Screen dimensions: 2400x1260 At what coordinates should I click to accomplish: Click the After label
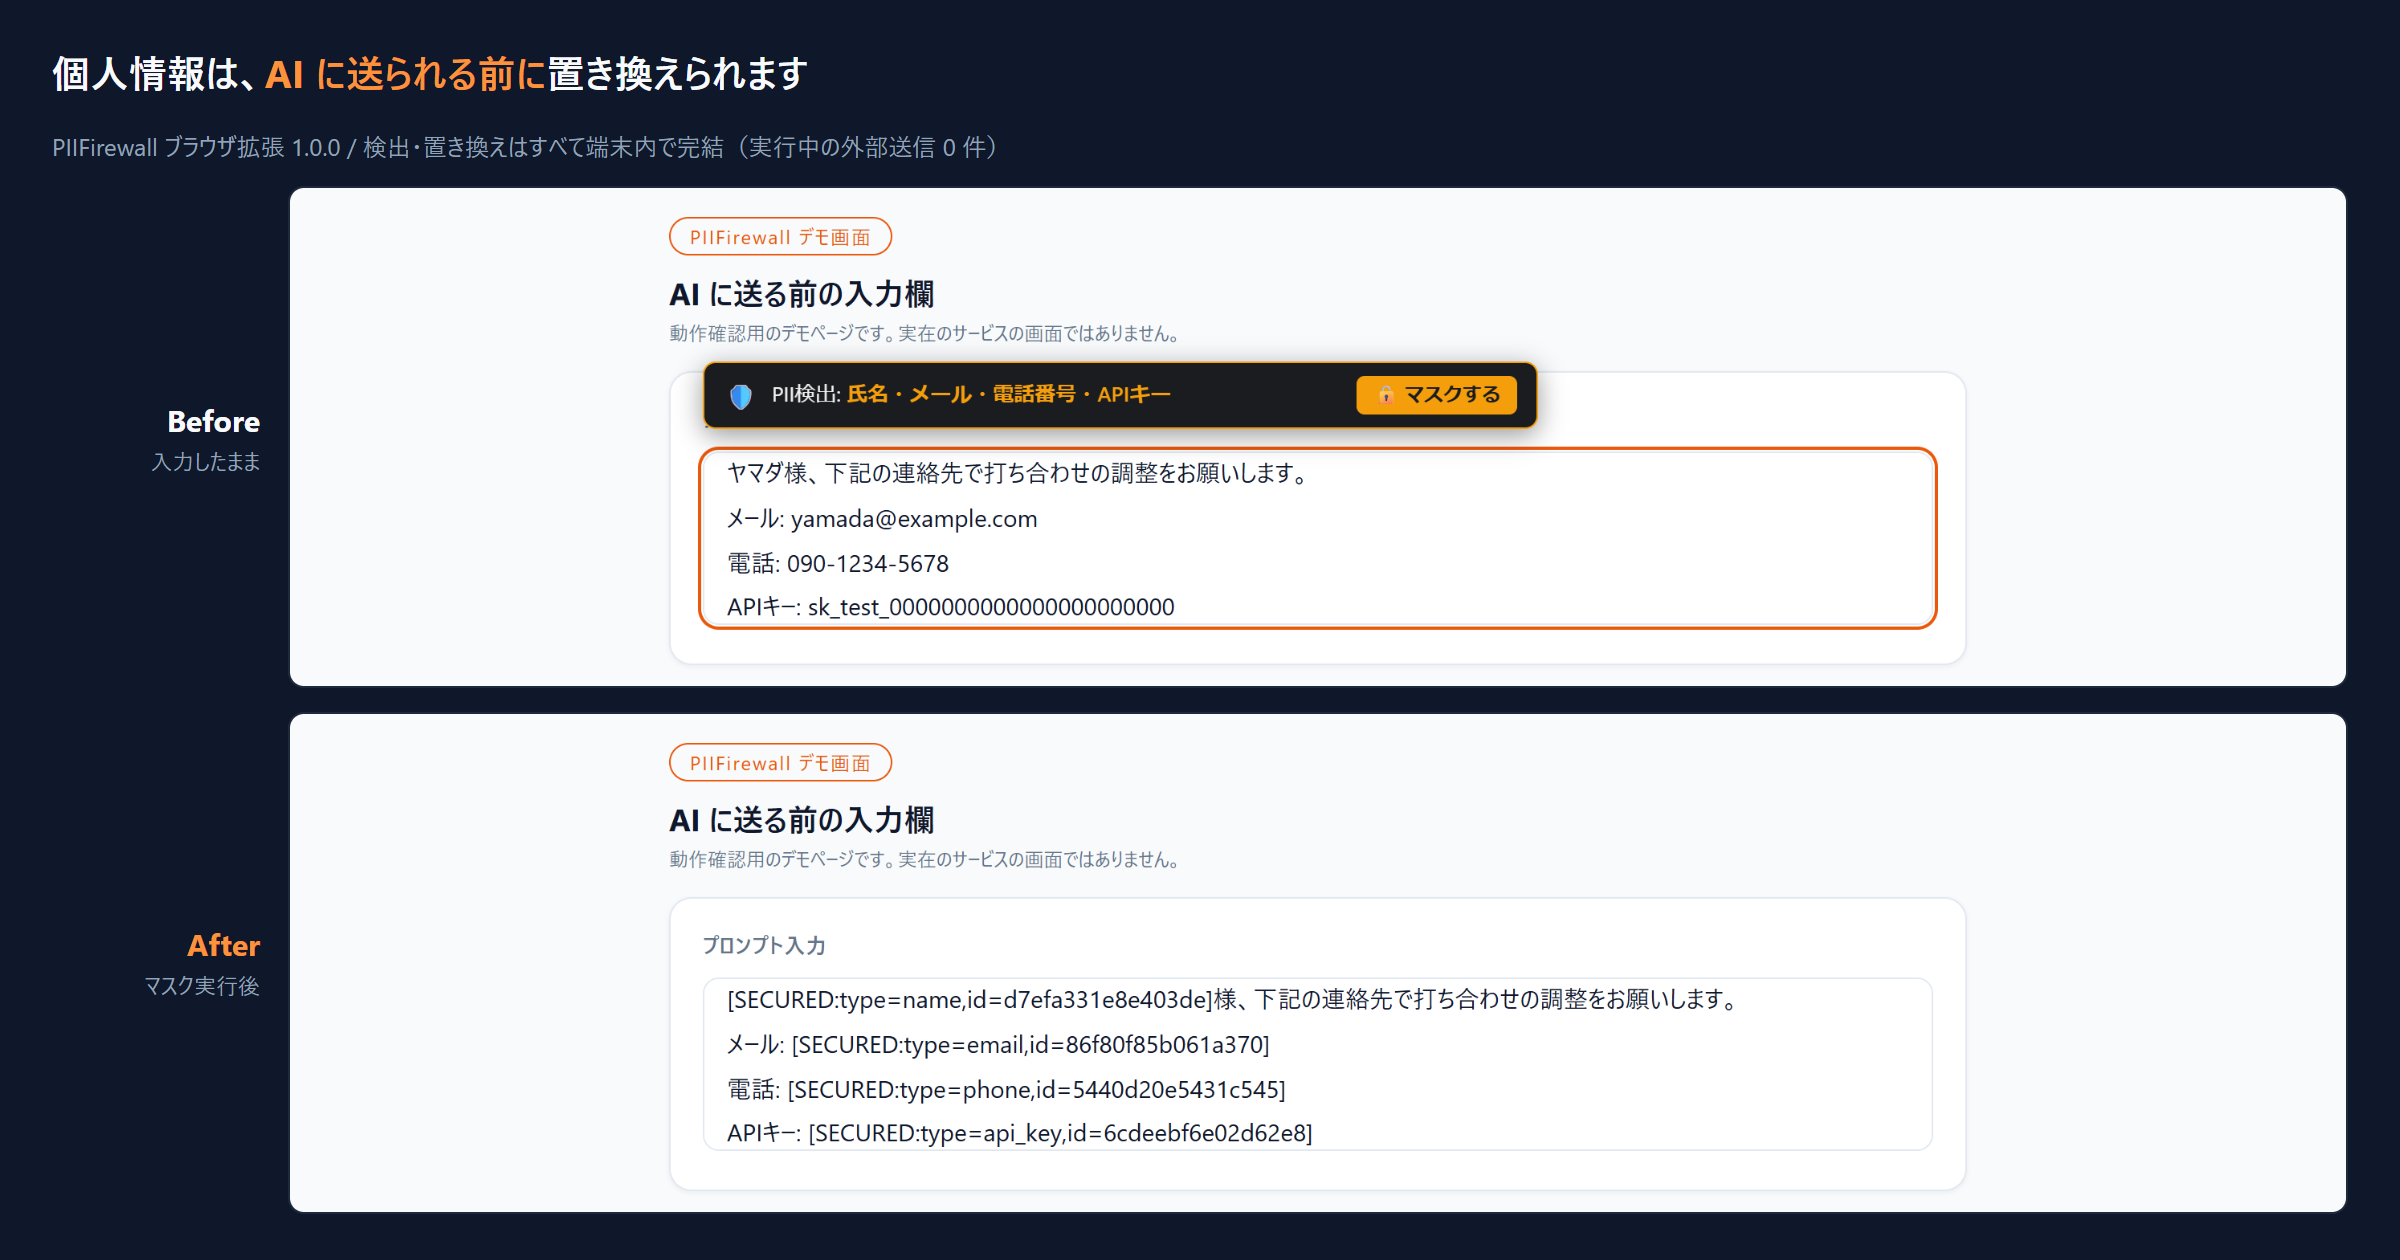tap(224, 946)
